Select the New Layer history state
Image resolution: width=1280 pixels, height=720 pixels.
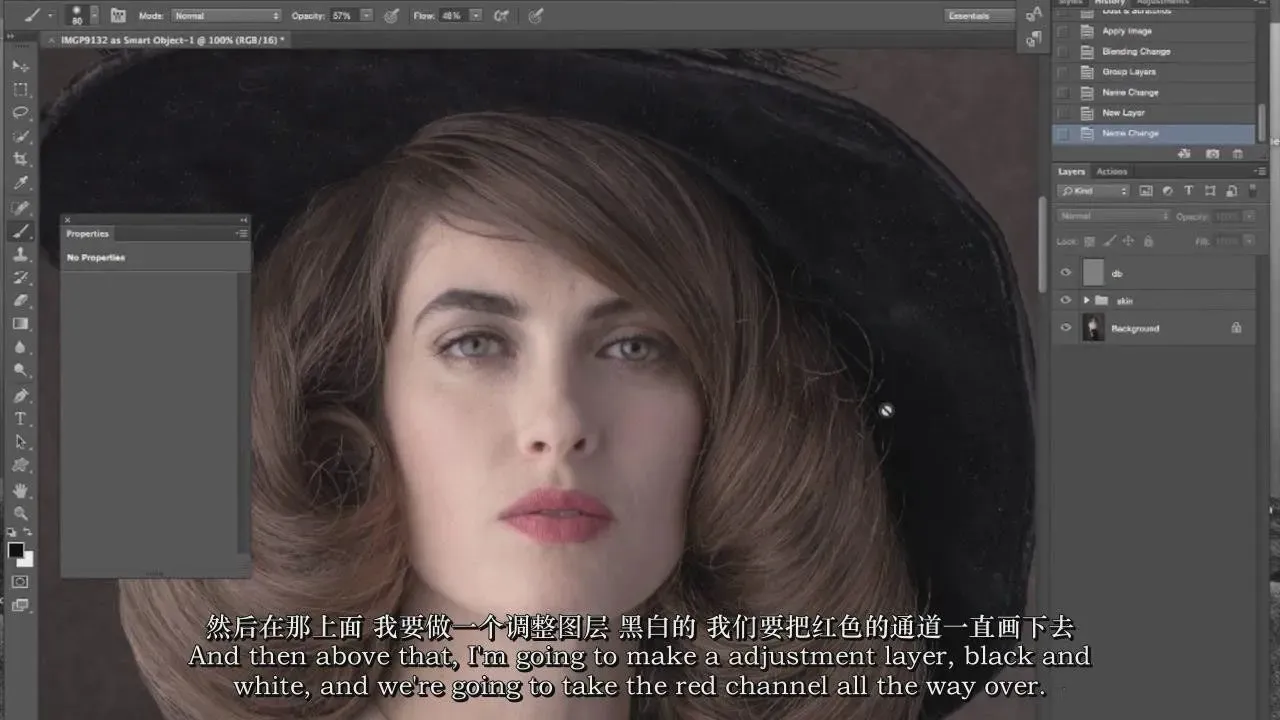tap(1123, 113)
